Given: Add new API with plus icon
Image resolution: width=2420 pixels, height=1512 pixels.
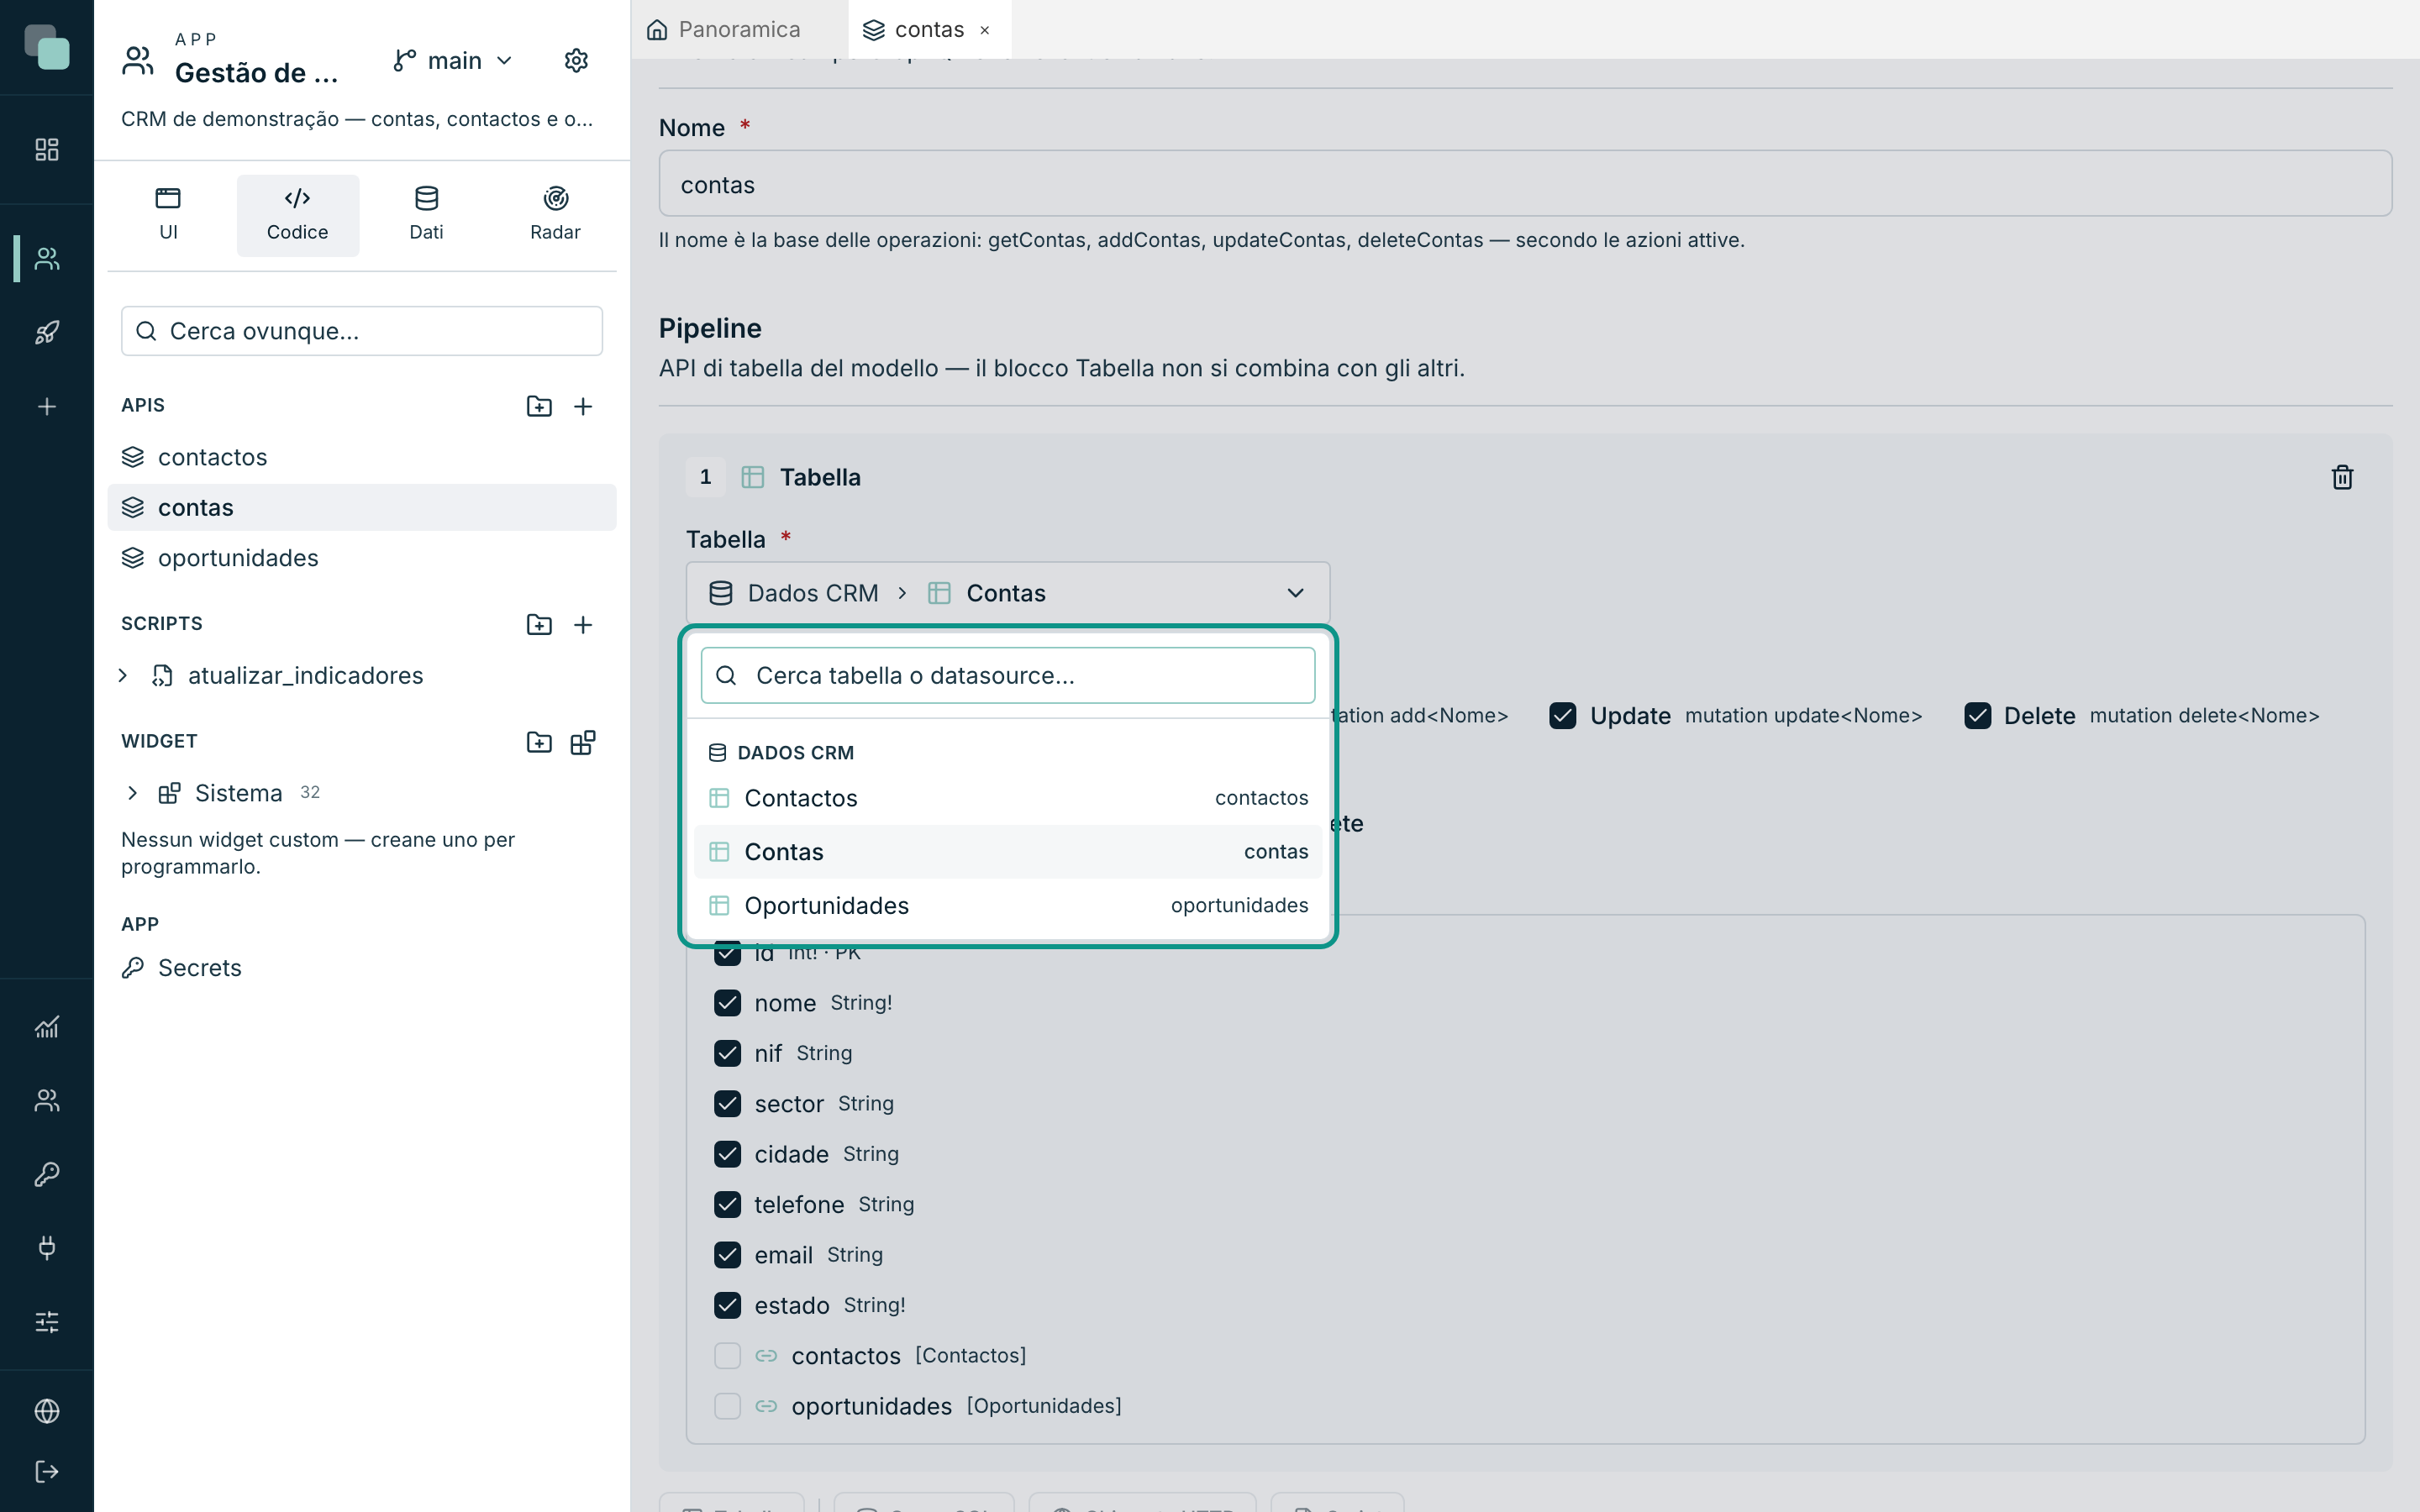Looking at the screenshot, I should (x=583, y=406).
